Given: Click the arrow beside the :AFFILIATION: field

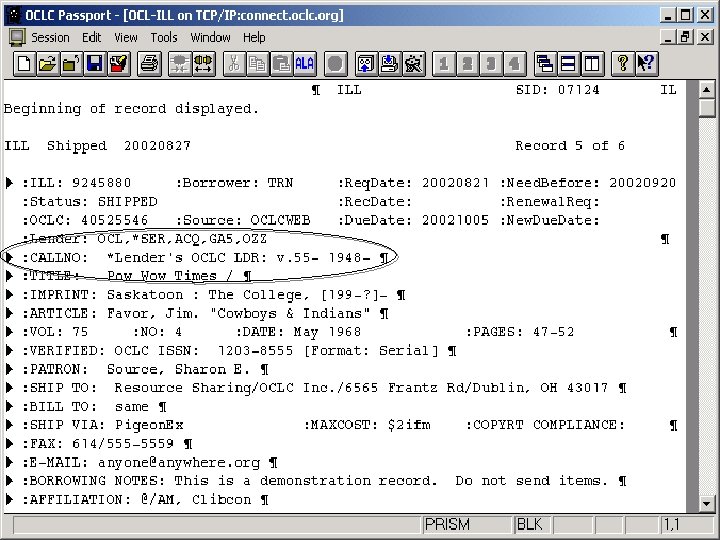Looking at the screenshot, I should [9, 500].
